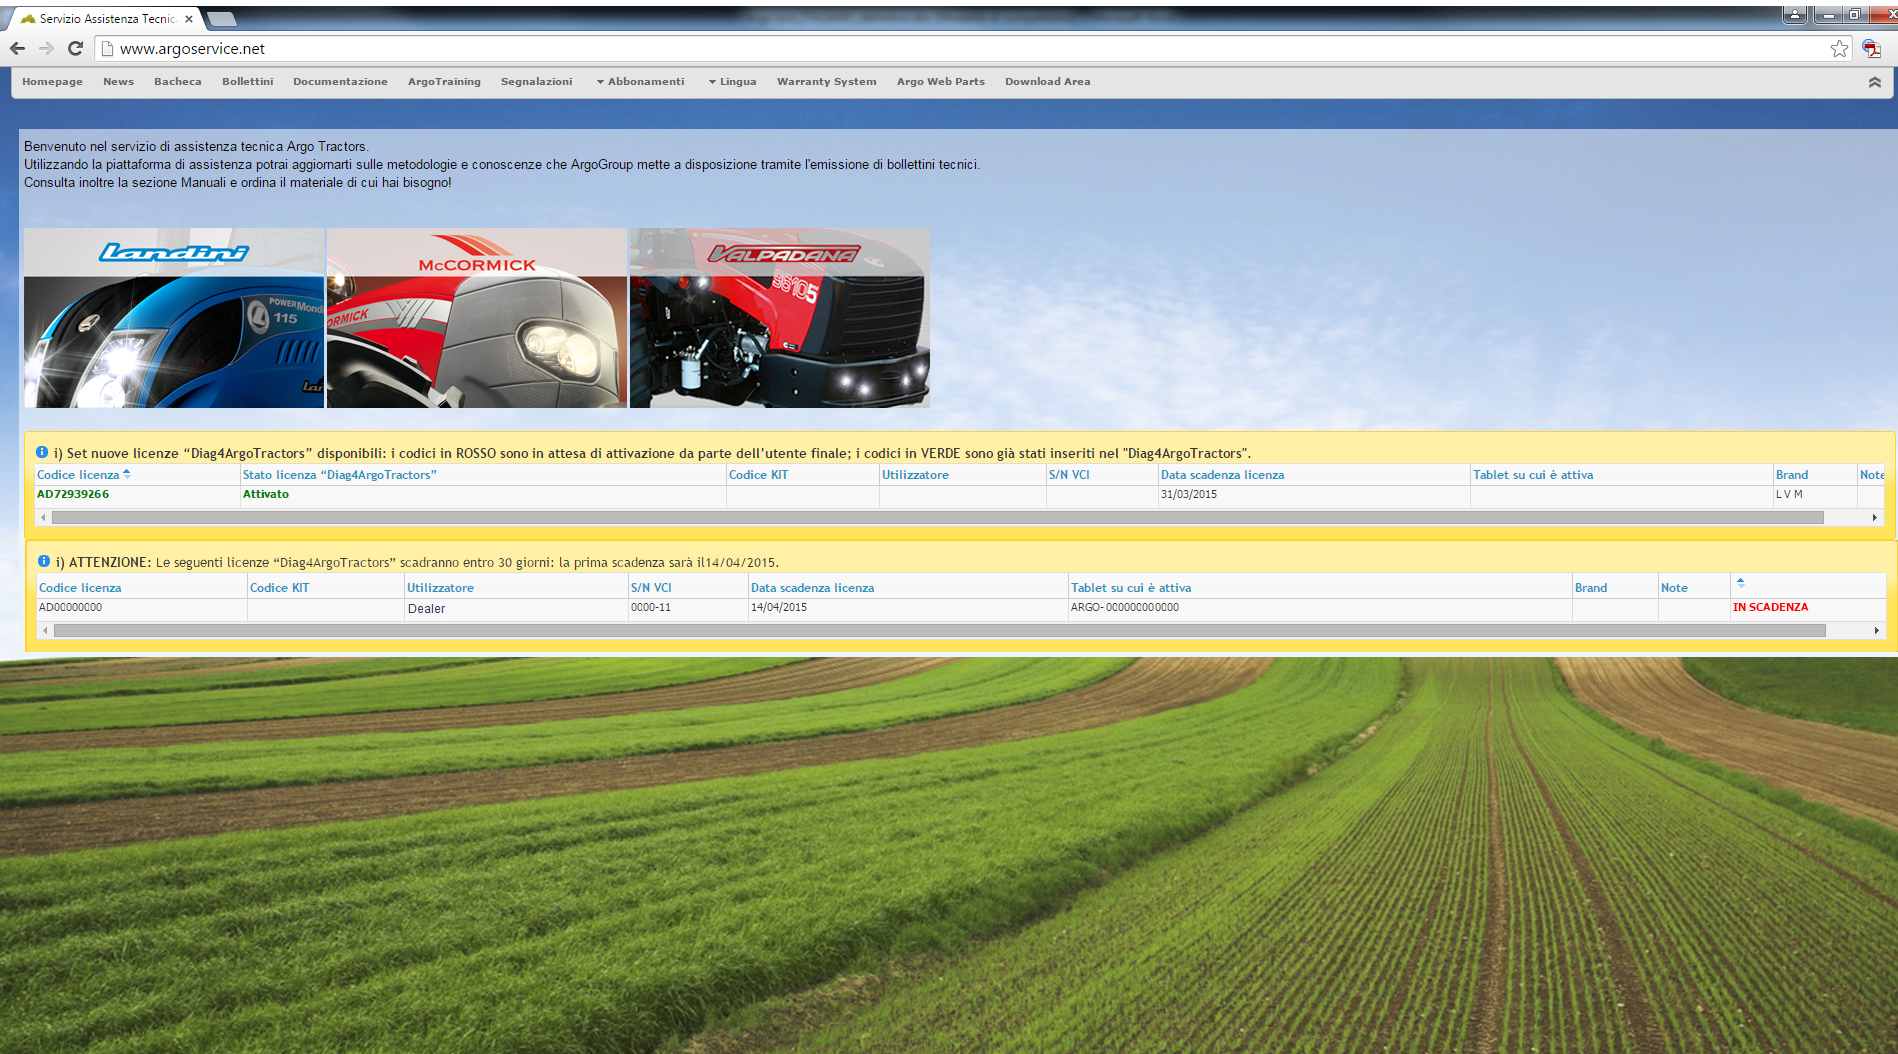Screen dimensions: 1898x1054
Task: Open the Documentazione menu item
Action: [340, 82]
